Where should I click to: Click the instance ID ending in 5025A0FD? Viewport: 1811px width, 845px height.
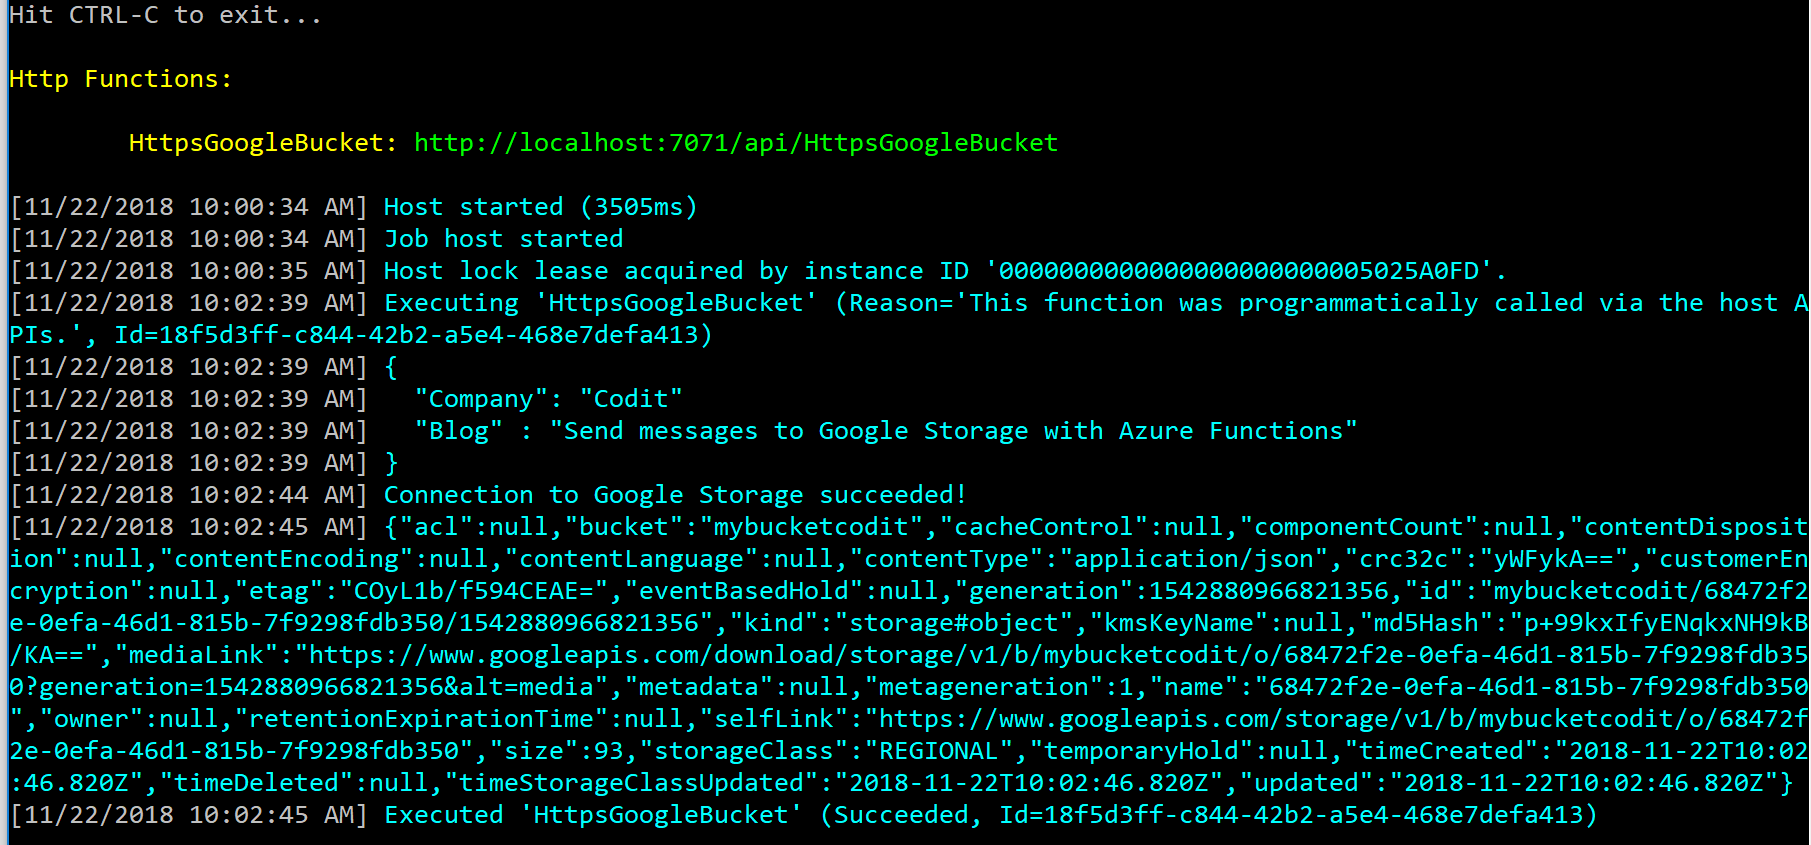(1238, 271)
